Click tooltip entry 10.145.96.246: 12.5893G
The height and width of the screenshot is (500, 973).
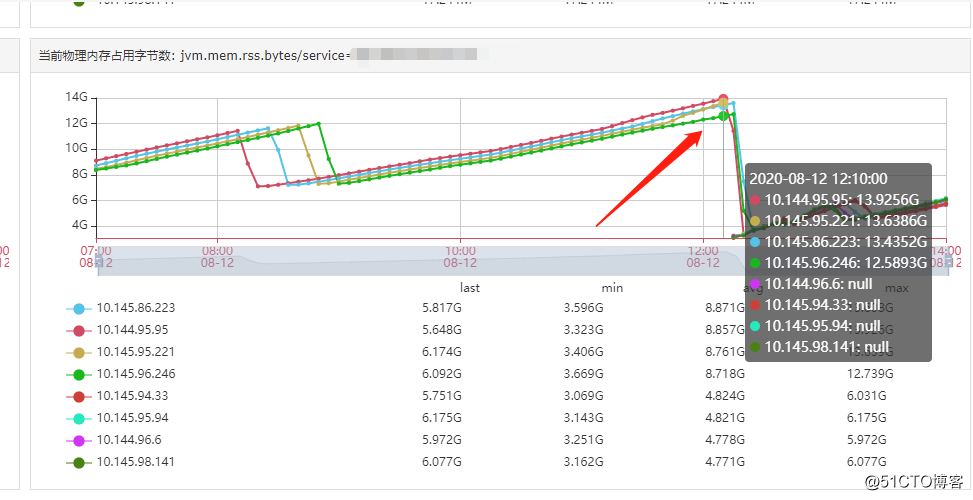838,263
